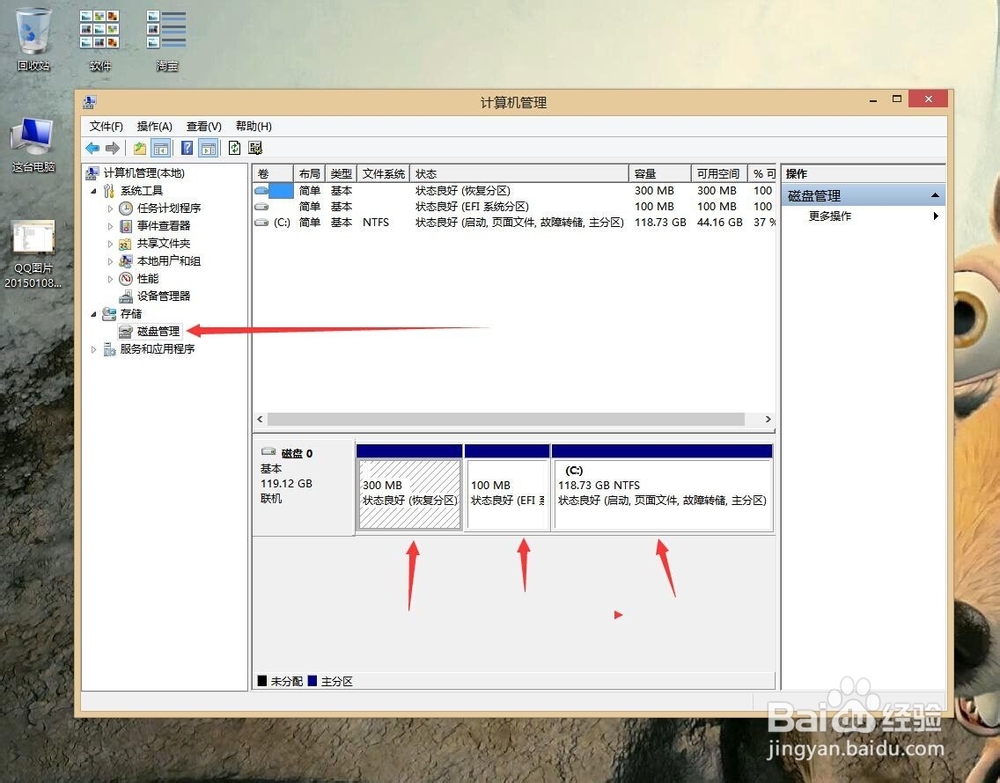Select the (C:) 118.73 GB NTFS partition block
This screenshot has height=783, width=1000.
point(663,494)
